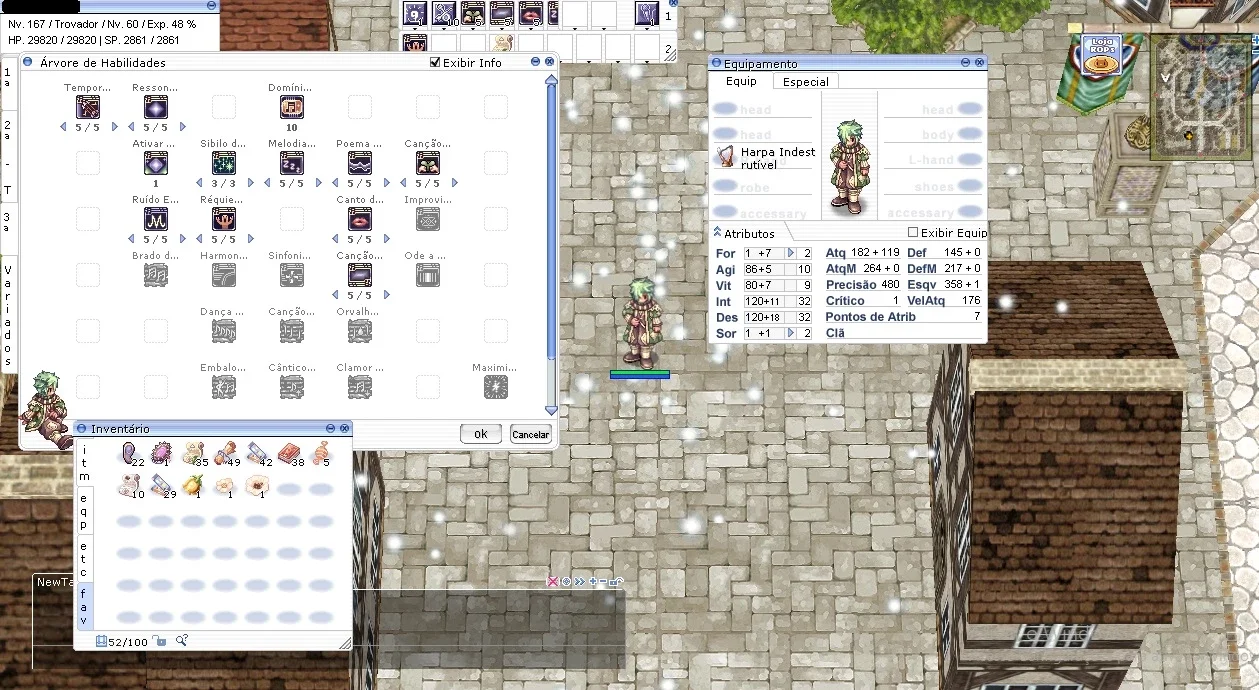Image resolution: width=1259 pixels, height=690 pixels.
Task: Open the inventory search magnifier icon
Action: click(182, 641)
